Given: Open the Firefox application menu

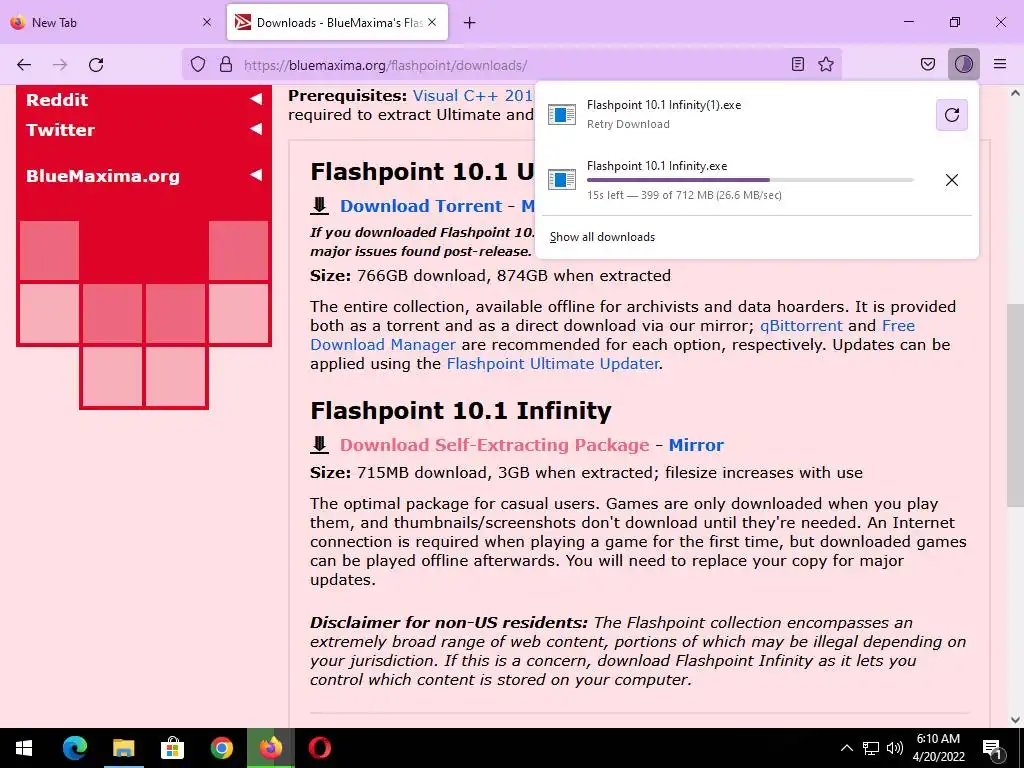Looking at the screenshot, I should tap(1000, 64).
